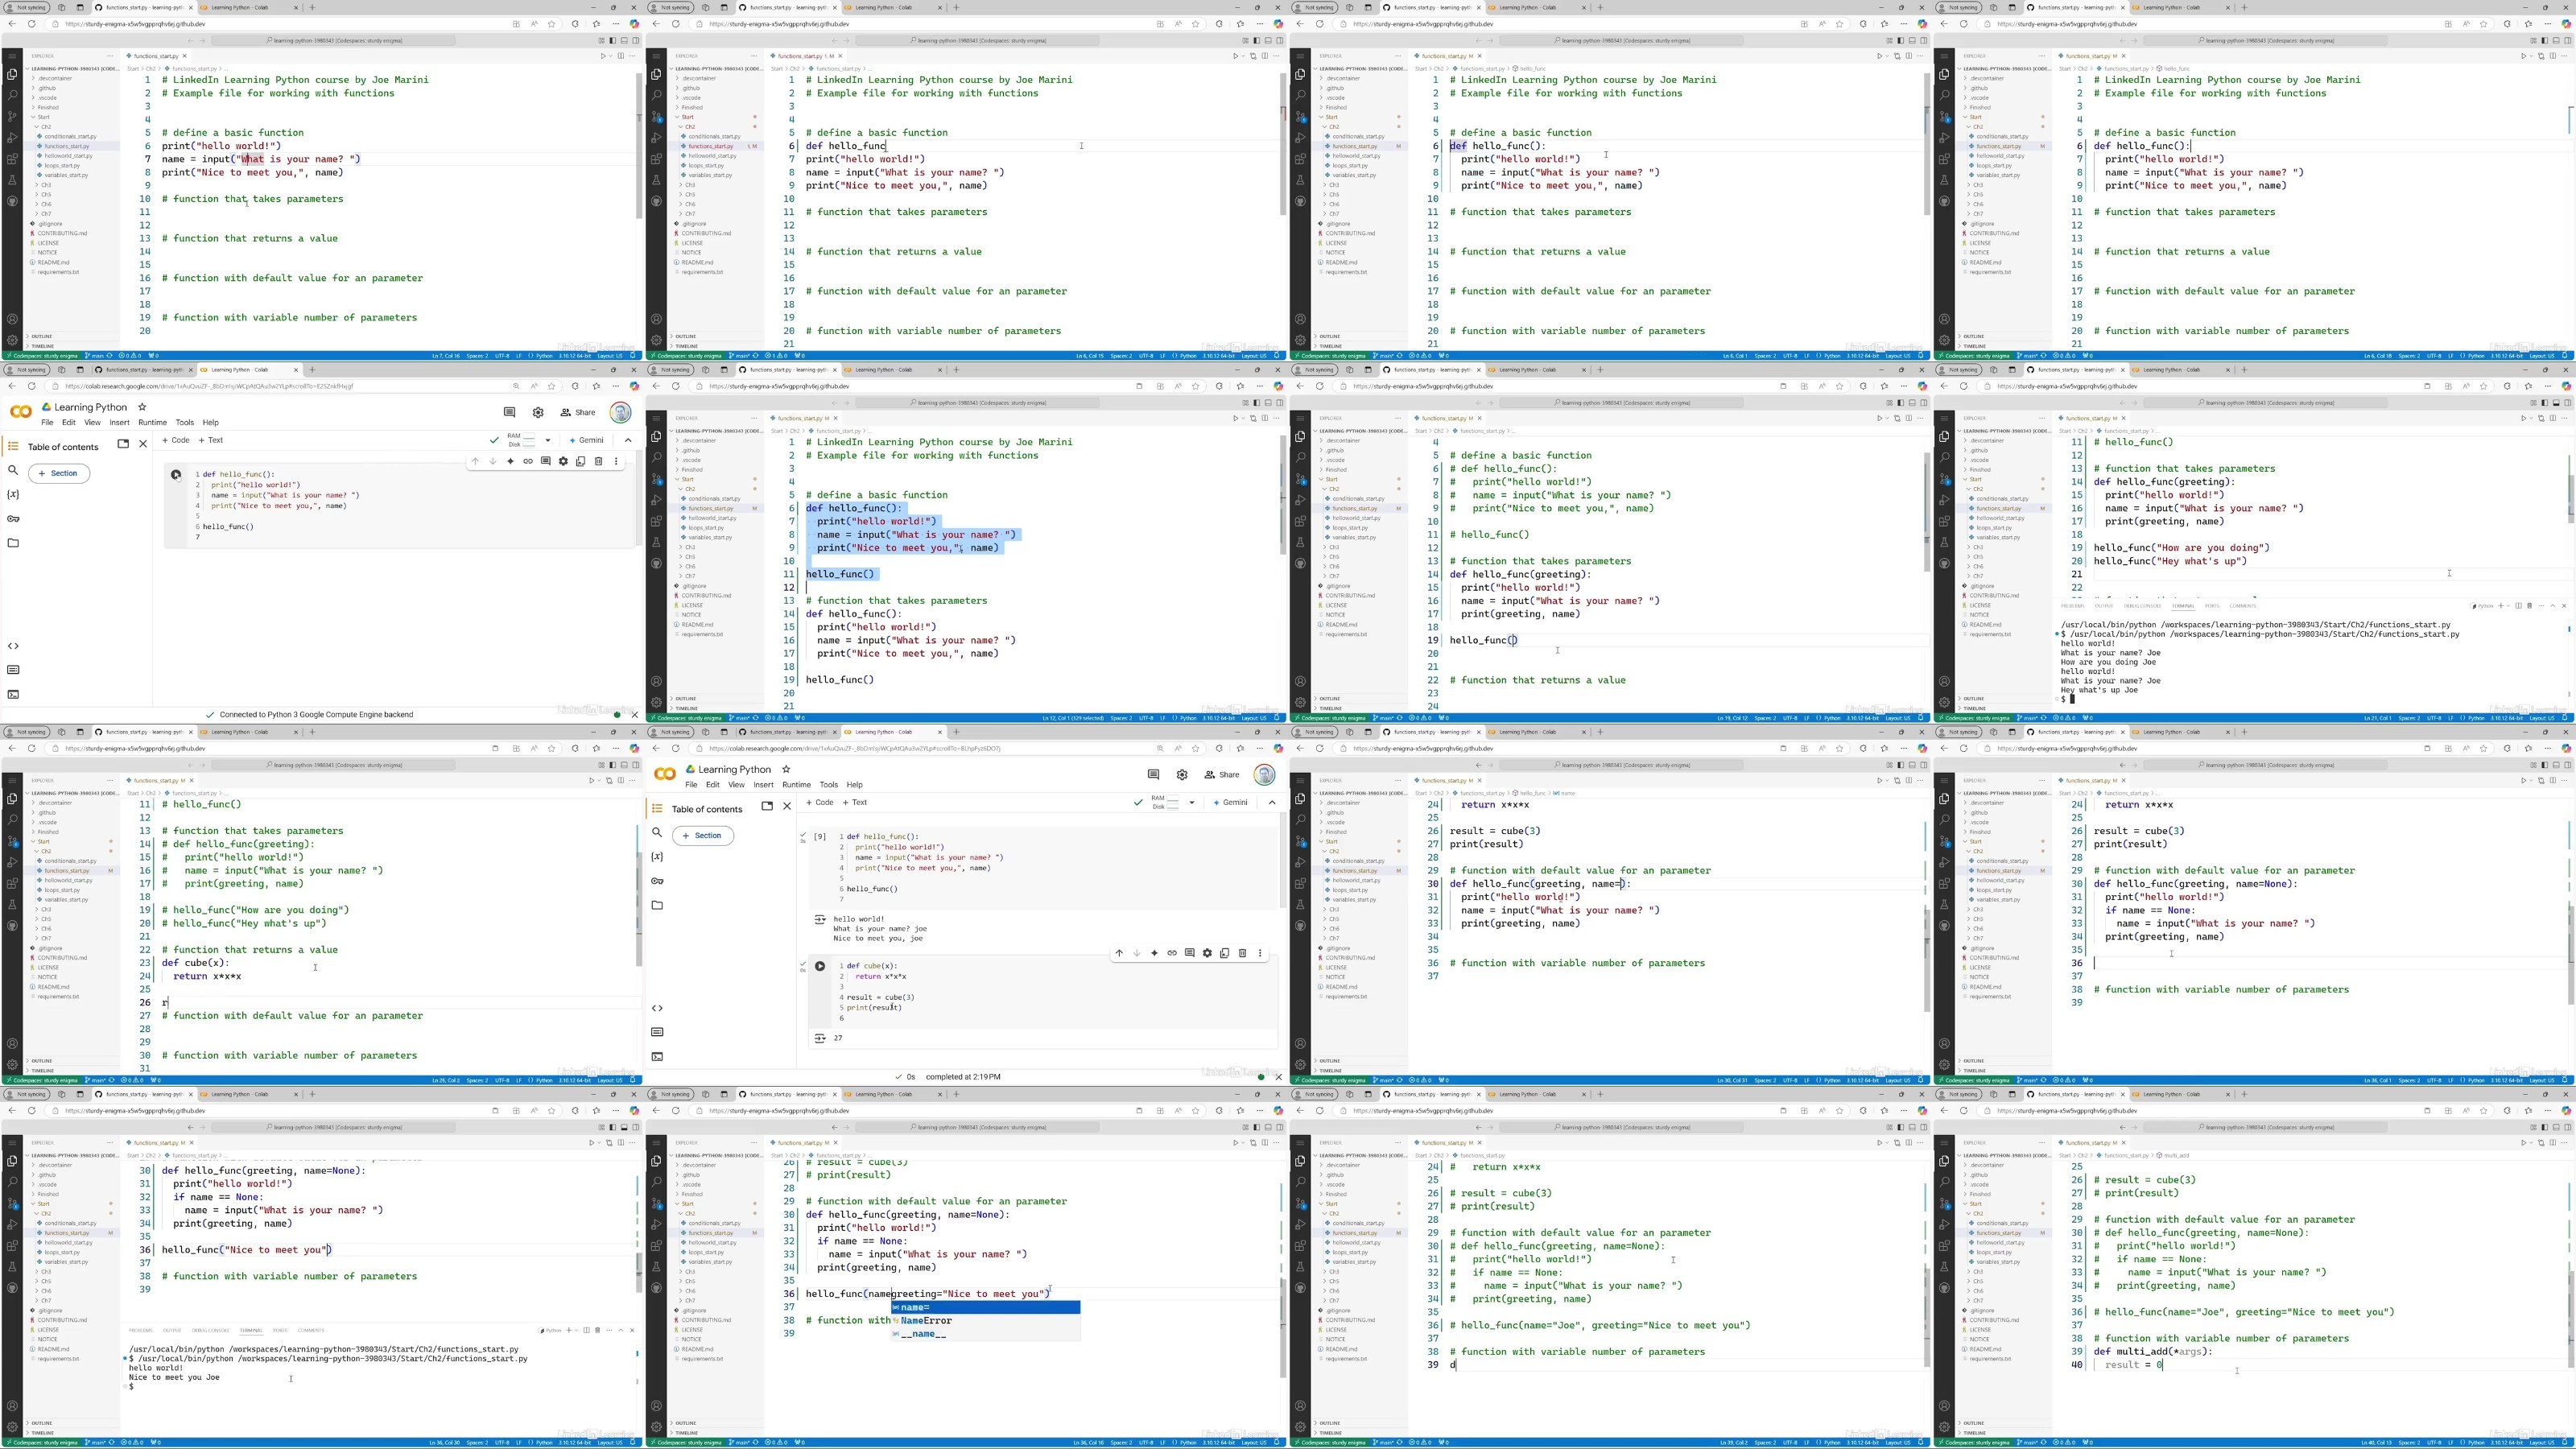The height and width of the screenshot is (1449, 2576).
Task: Kill terminal trash icon, 'Hey what's up' terminal window
Action: (x=2530, y=605)
